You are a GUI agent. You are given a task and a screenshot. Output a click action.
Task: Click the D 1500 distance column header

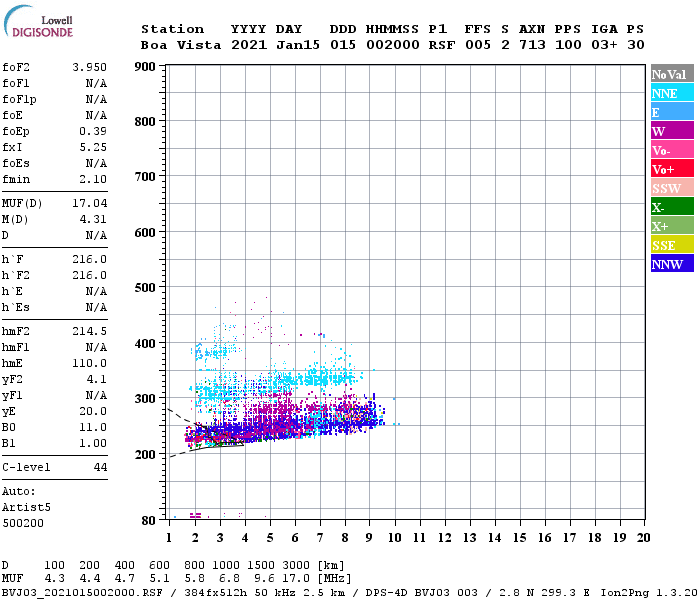pyautogui.click(x=261, y=565)
